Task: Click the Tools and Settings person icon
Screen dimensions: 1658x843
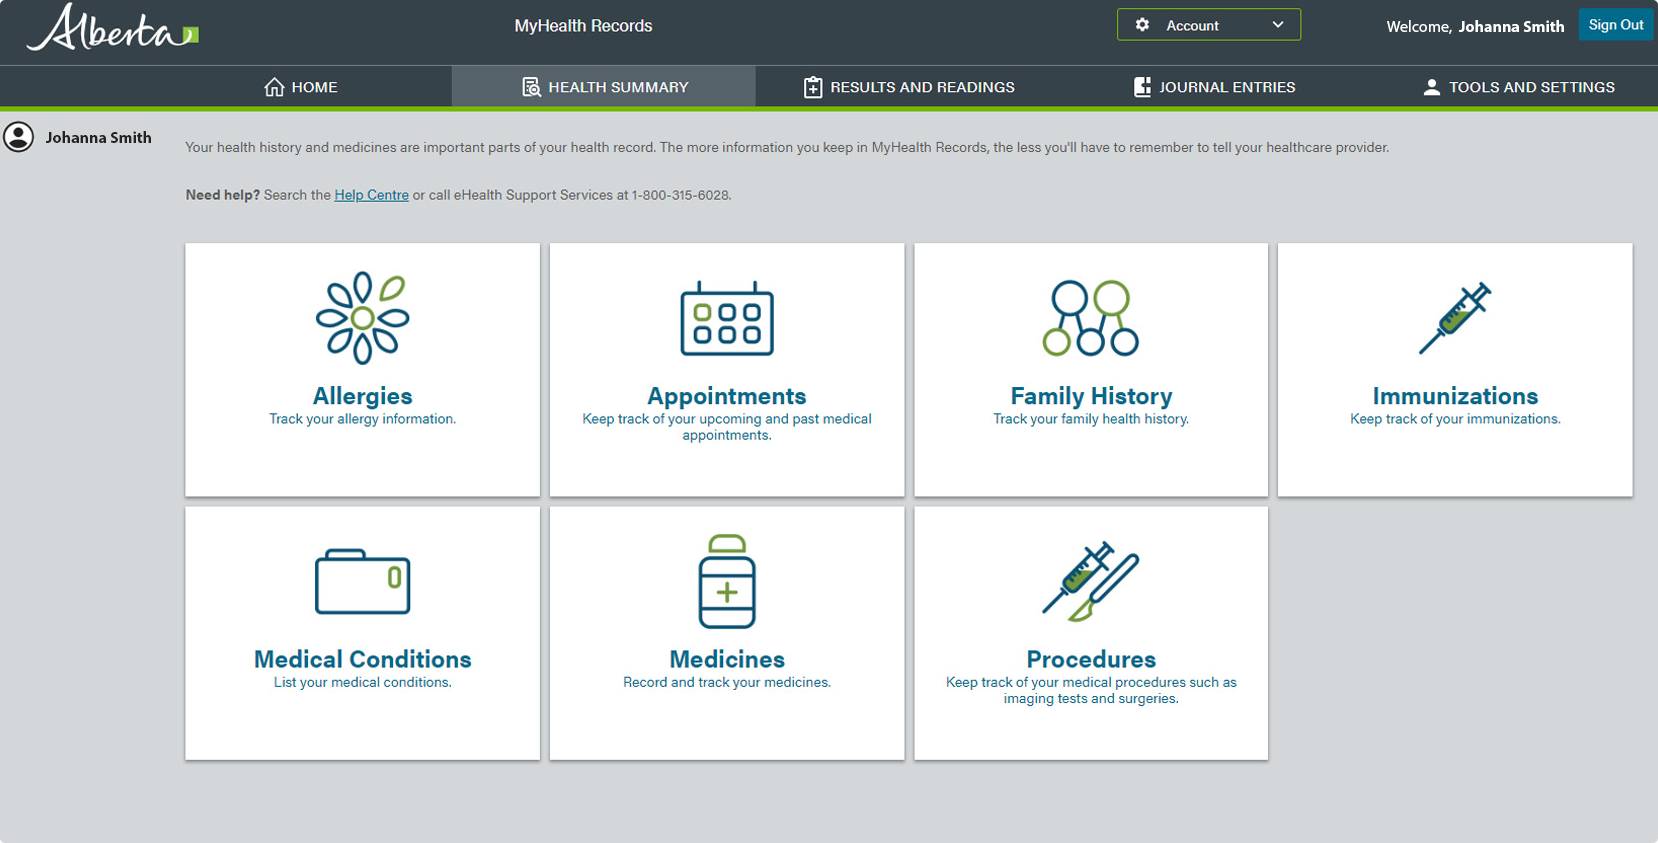Action: (x=1431, y=87)
